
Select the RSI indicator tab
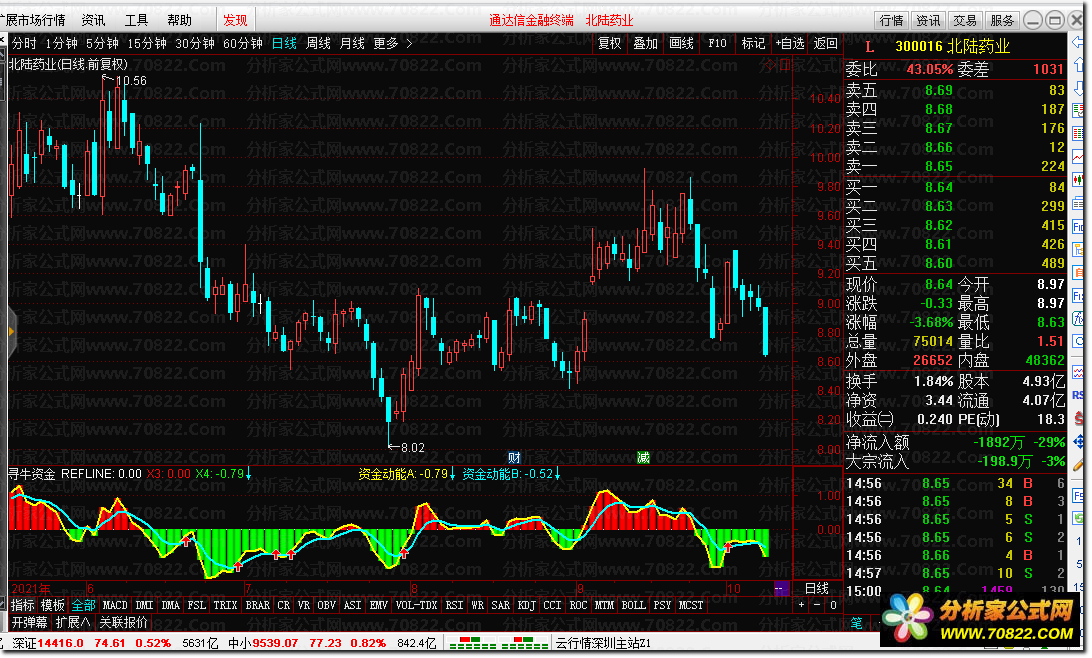454,605
